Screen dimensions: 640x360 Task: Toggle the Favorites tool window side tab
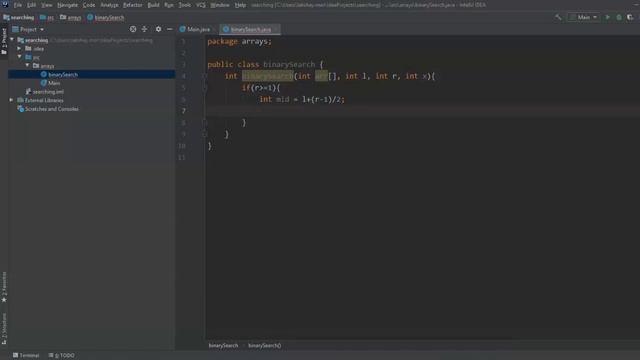coord(4,287)
